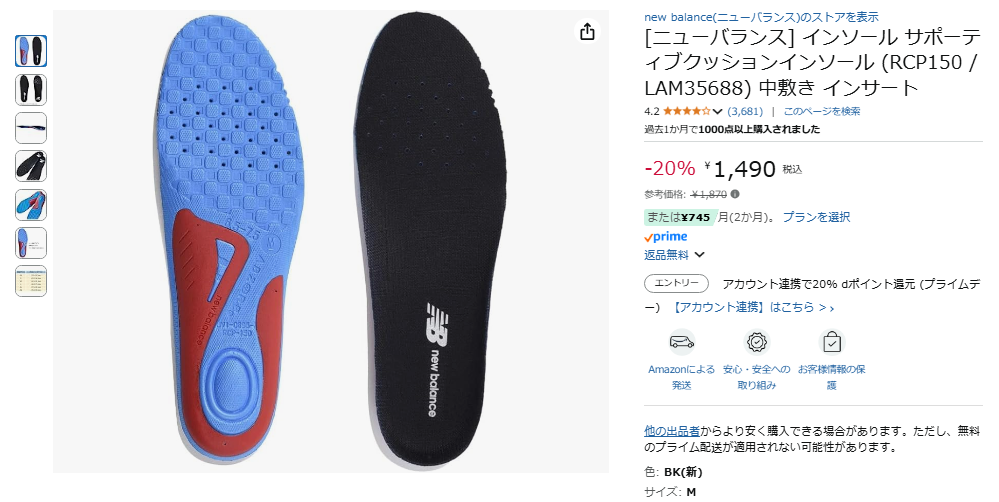Click the customer information protection bag icon

tap(831, 342)
